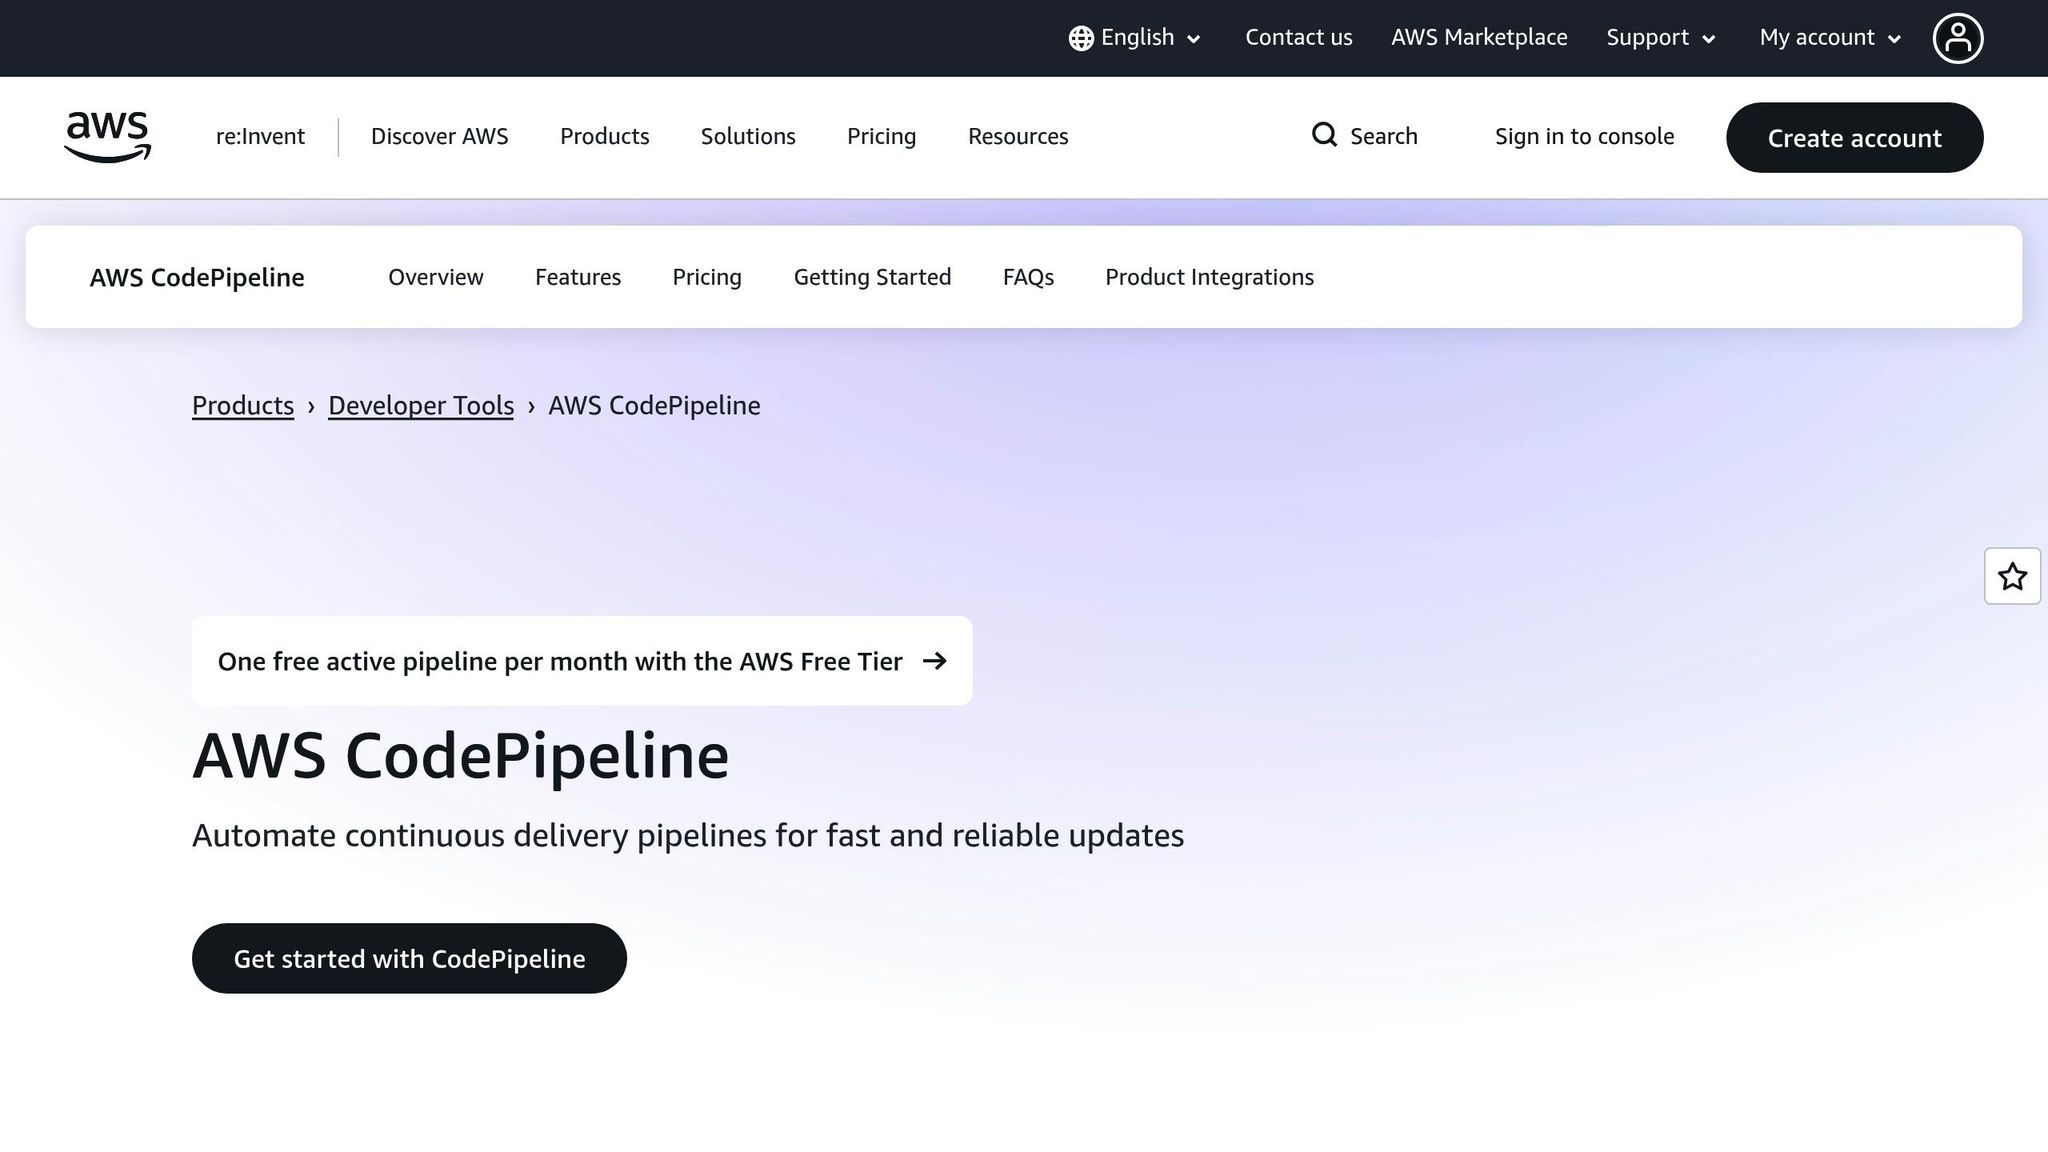
Task: Open the Product Integrations tab
Action: 1209,277
